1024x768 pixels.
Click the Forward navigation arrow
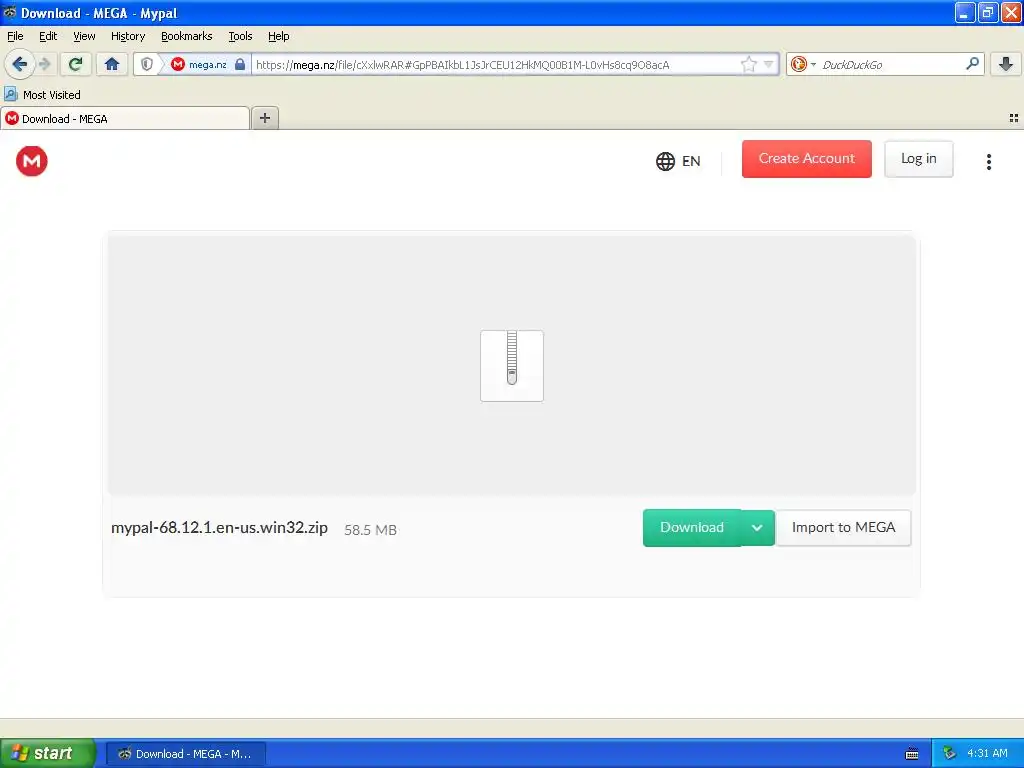[x=44, y=64]
